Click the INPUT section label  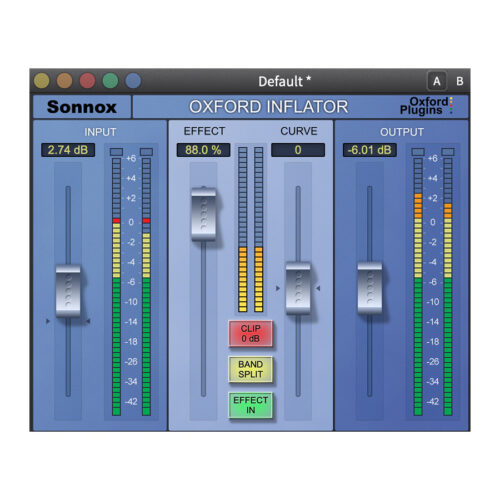tap(100, 132)
